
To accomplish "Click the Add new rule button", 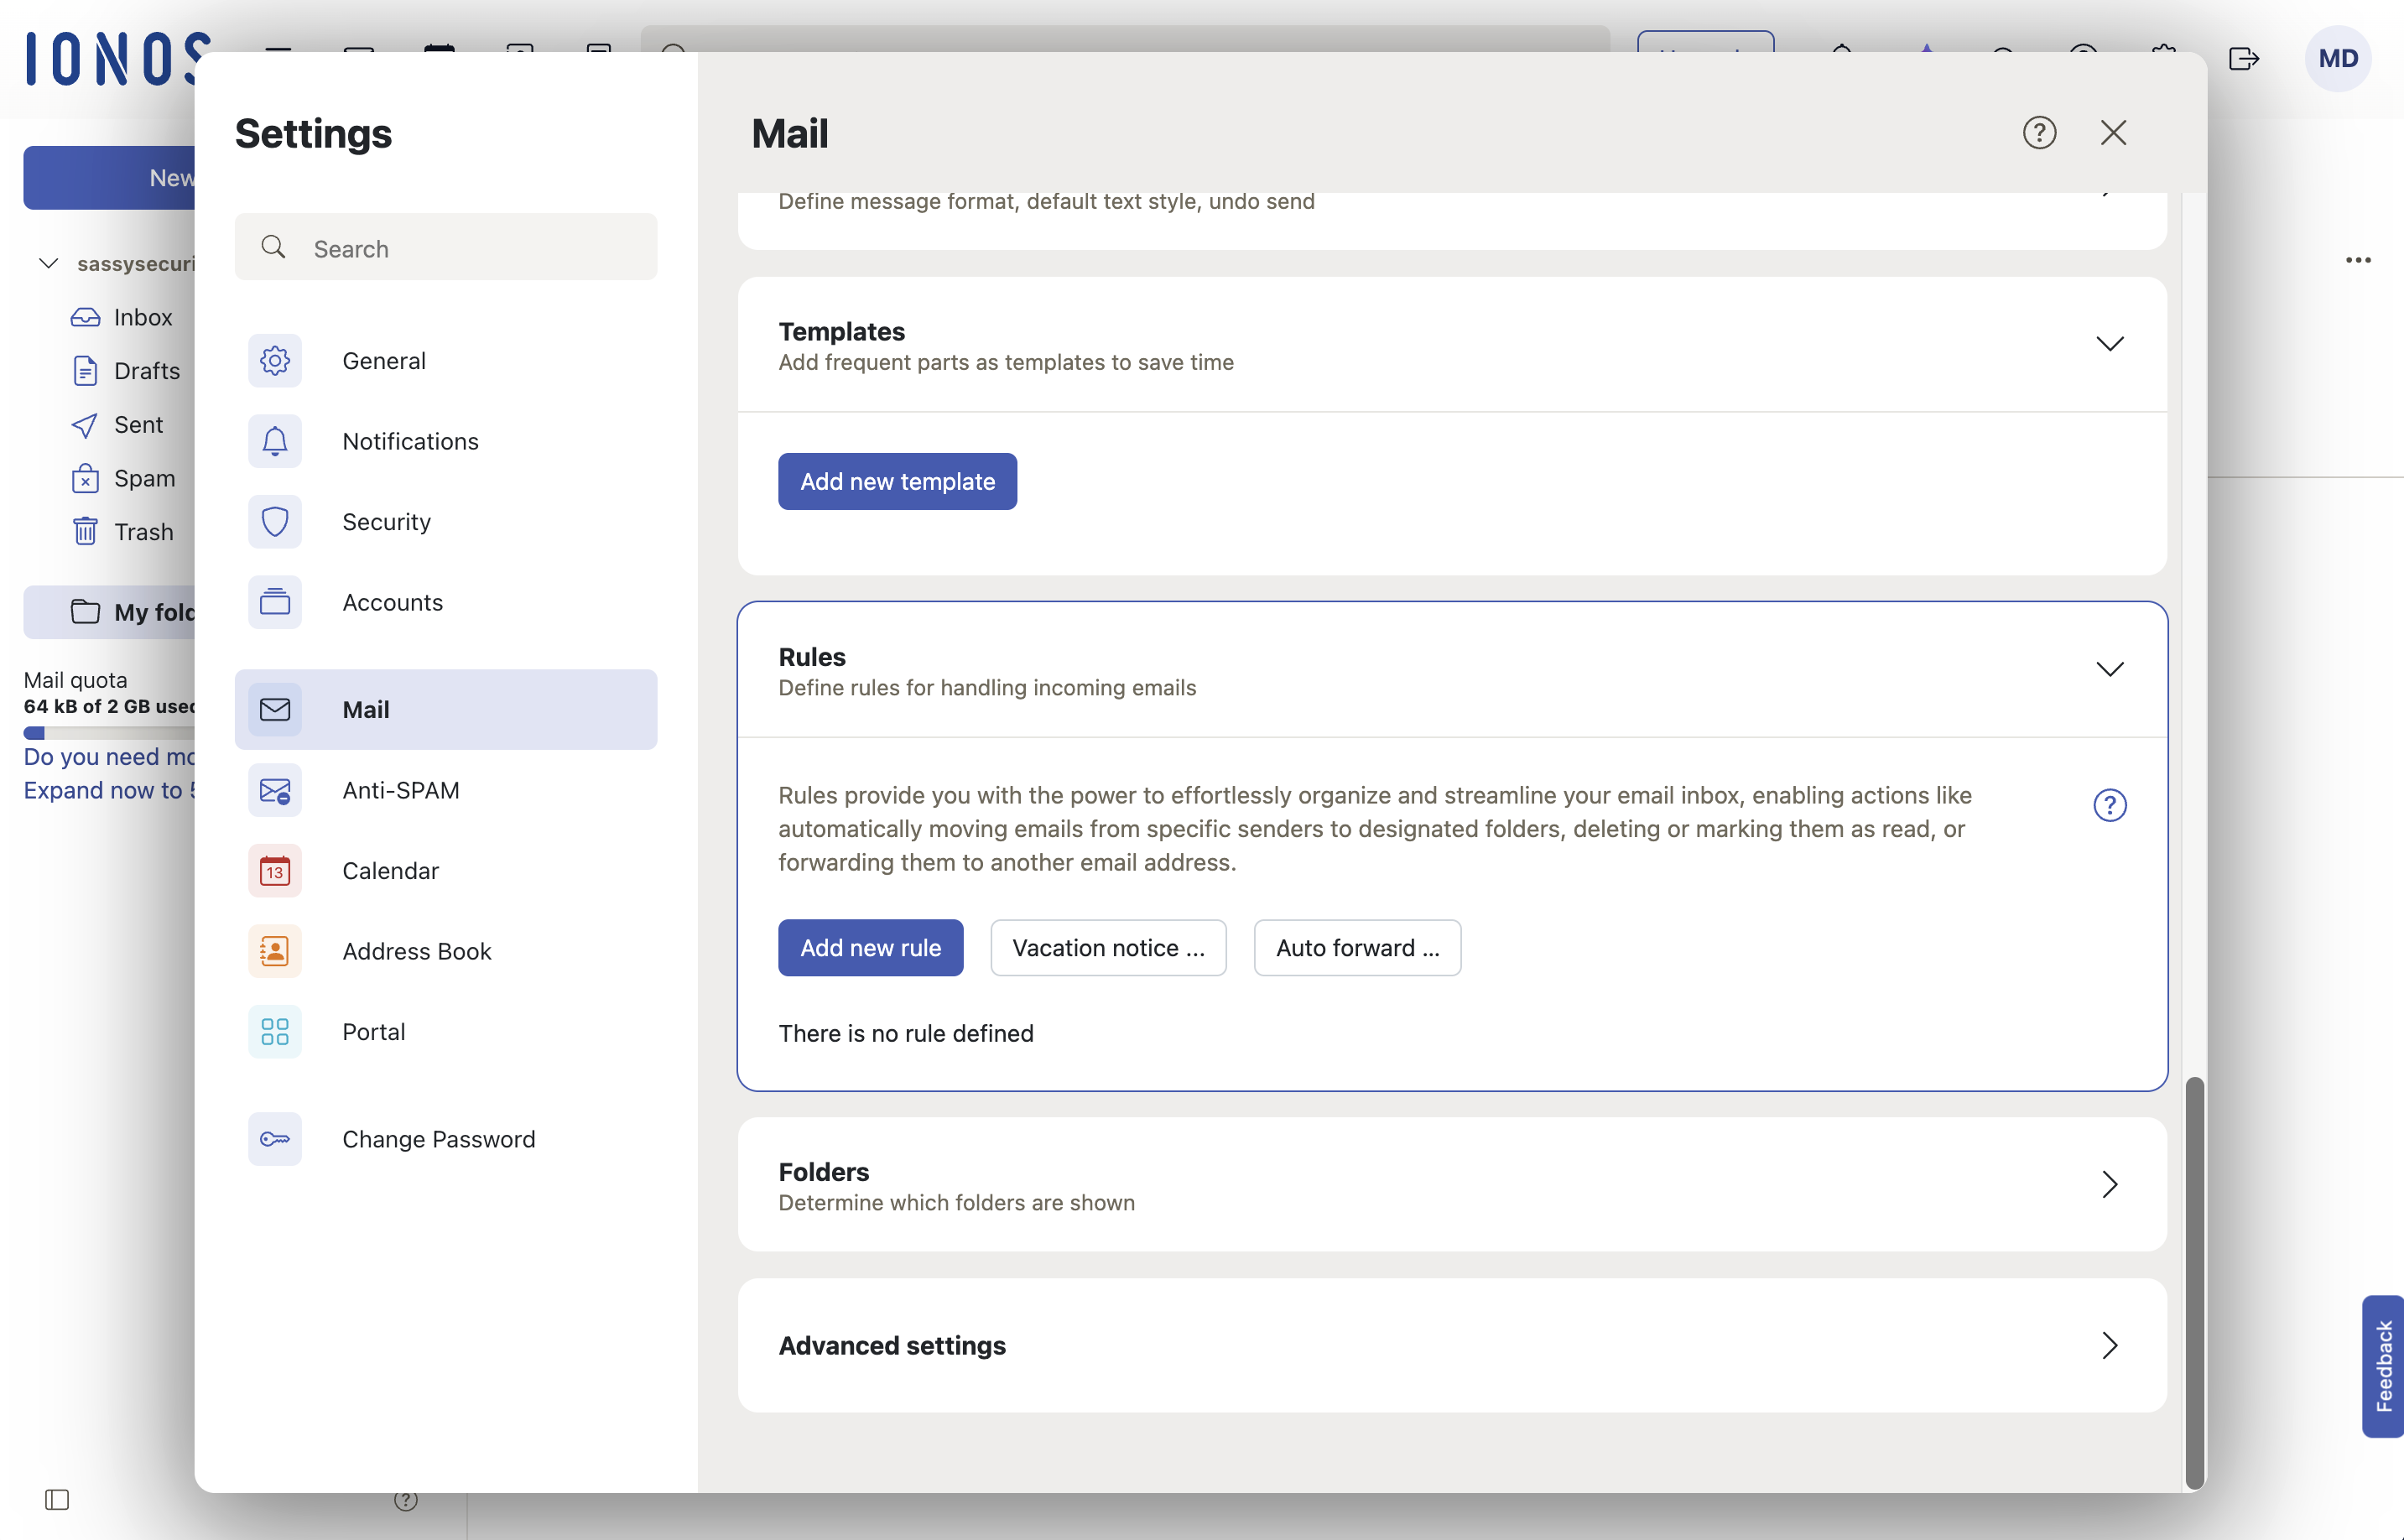I will click(870, 947).
